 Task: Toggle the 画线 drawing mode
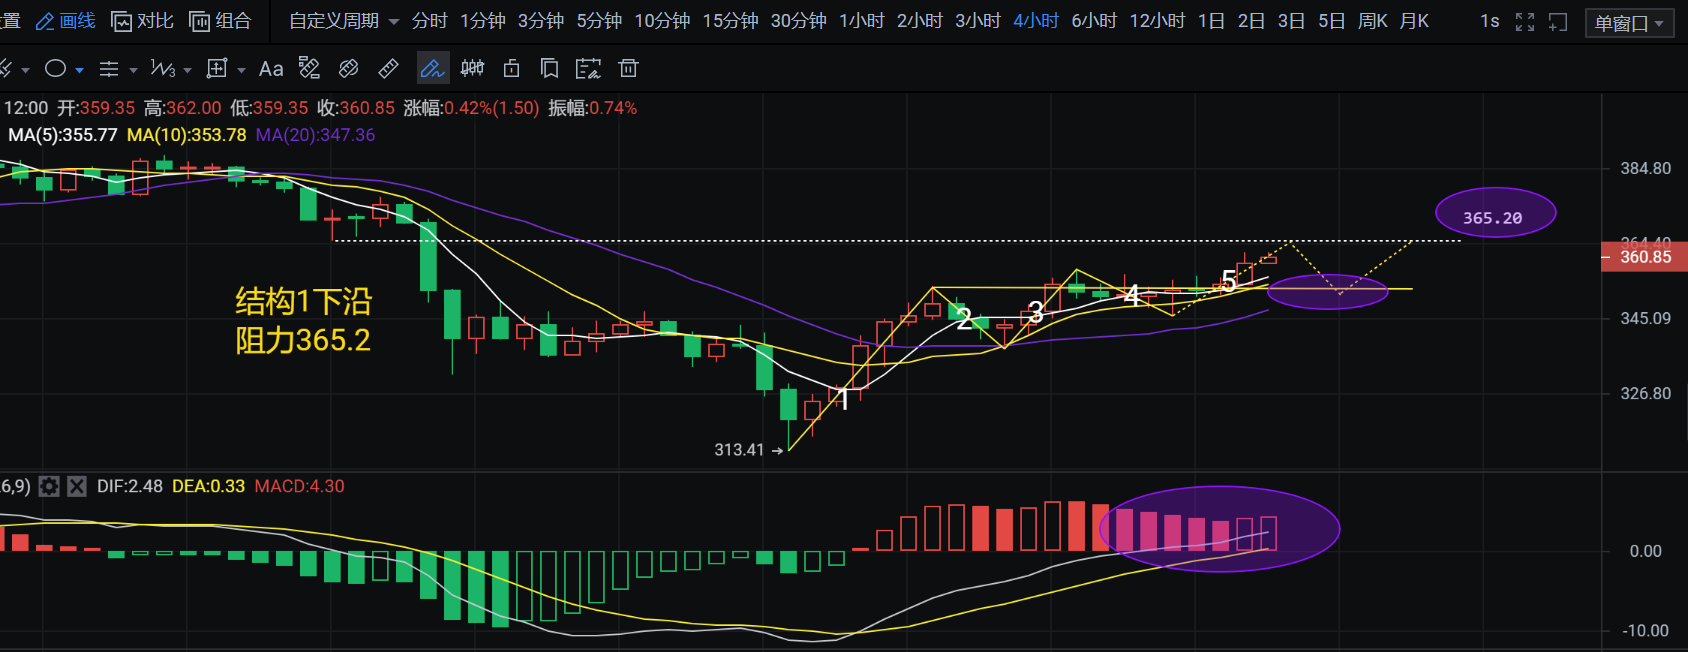[66, 21]
